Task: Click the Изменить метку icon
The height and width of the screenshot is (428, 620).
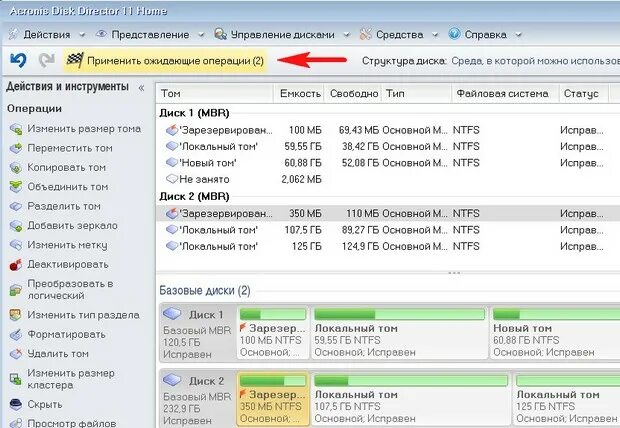Action: click(x=16, y=245)
